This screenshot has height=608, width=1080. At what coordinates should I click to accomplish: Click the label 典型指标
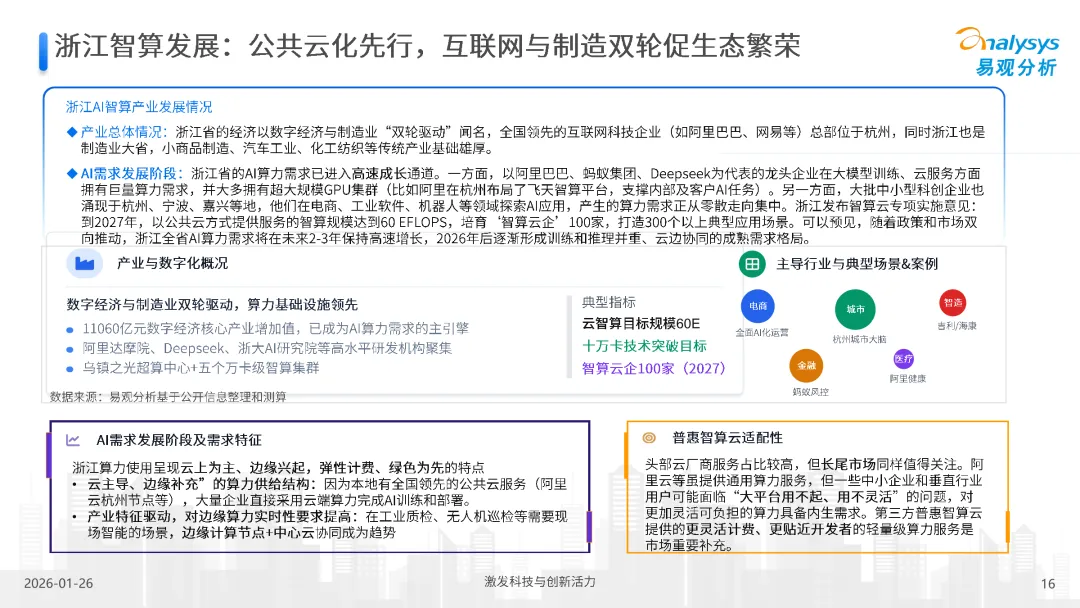point(609,302)
